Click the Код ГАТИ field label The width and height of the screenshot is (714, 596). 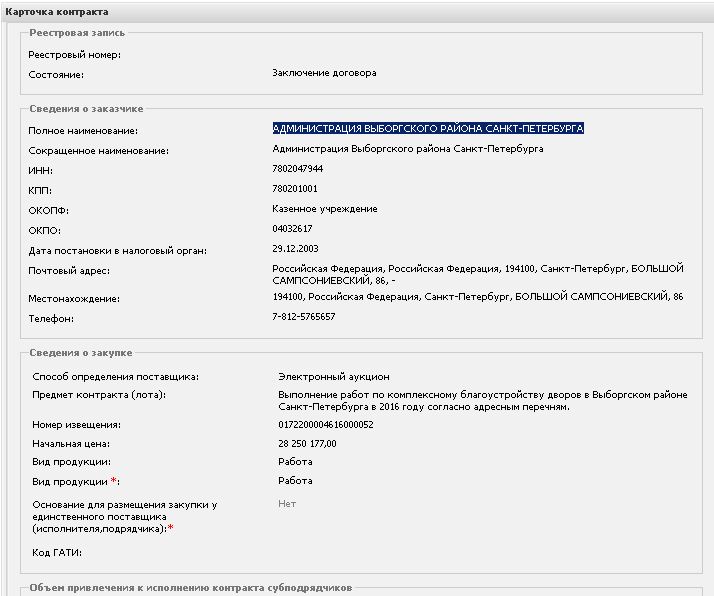[x=56, y=552]
